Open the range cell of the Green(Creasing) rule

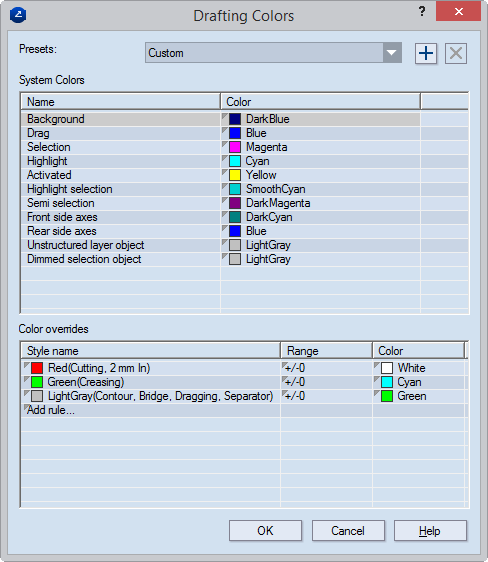[326, 382]
